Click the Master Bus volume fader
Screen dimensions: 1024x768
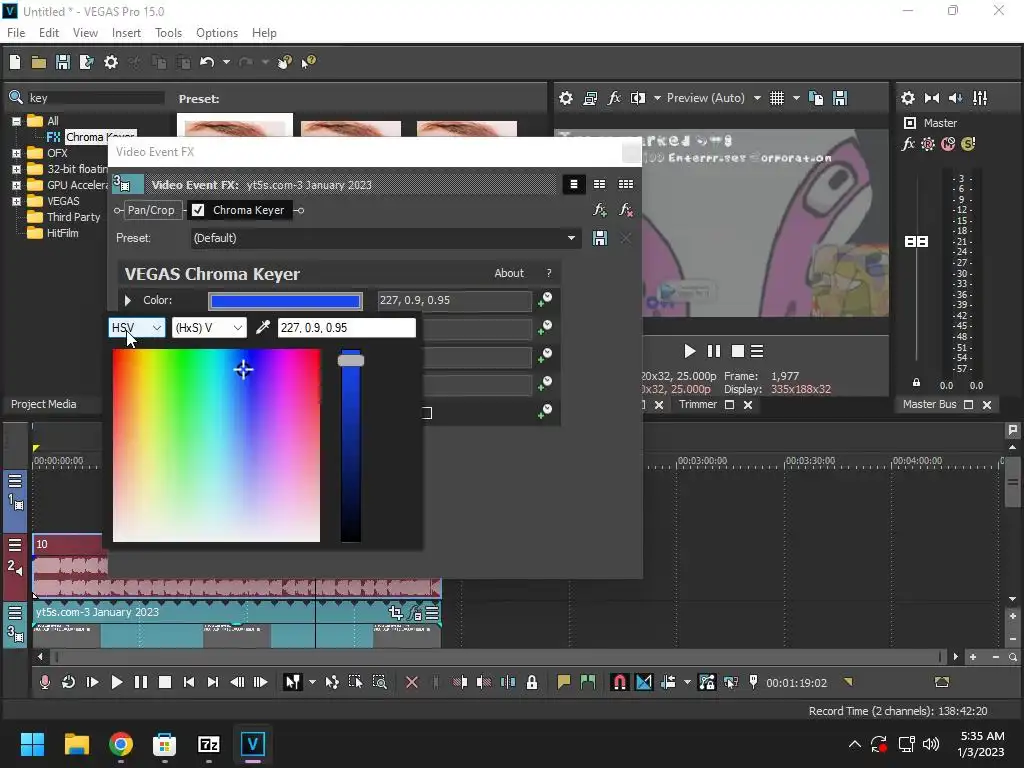pos(916,242)
